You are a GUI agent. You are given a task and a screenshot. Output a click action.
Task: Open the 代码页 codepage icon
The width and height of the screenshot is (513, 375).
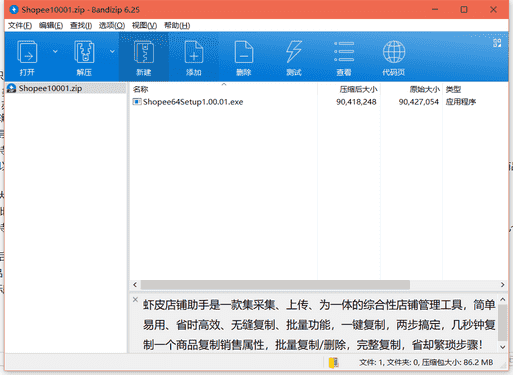(394, 57)
